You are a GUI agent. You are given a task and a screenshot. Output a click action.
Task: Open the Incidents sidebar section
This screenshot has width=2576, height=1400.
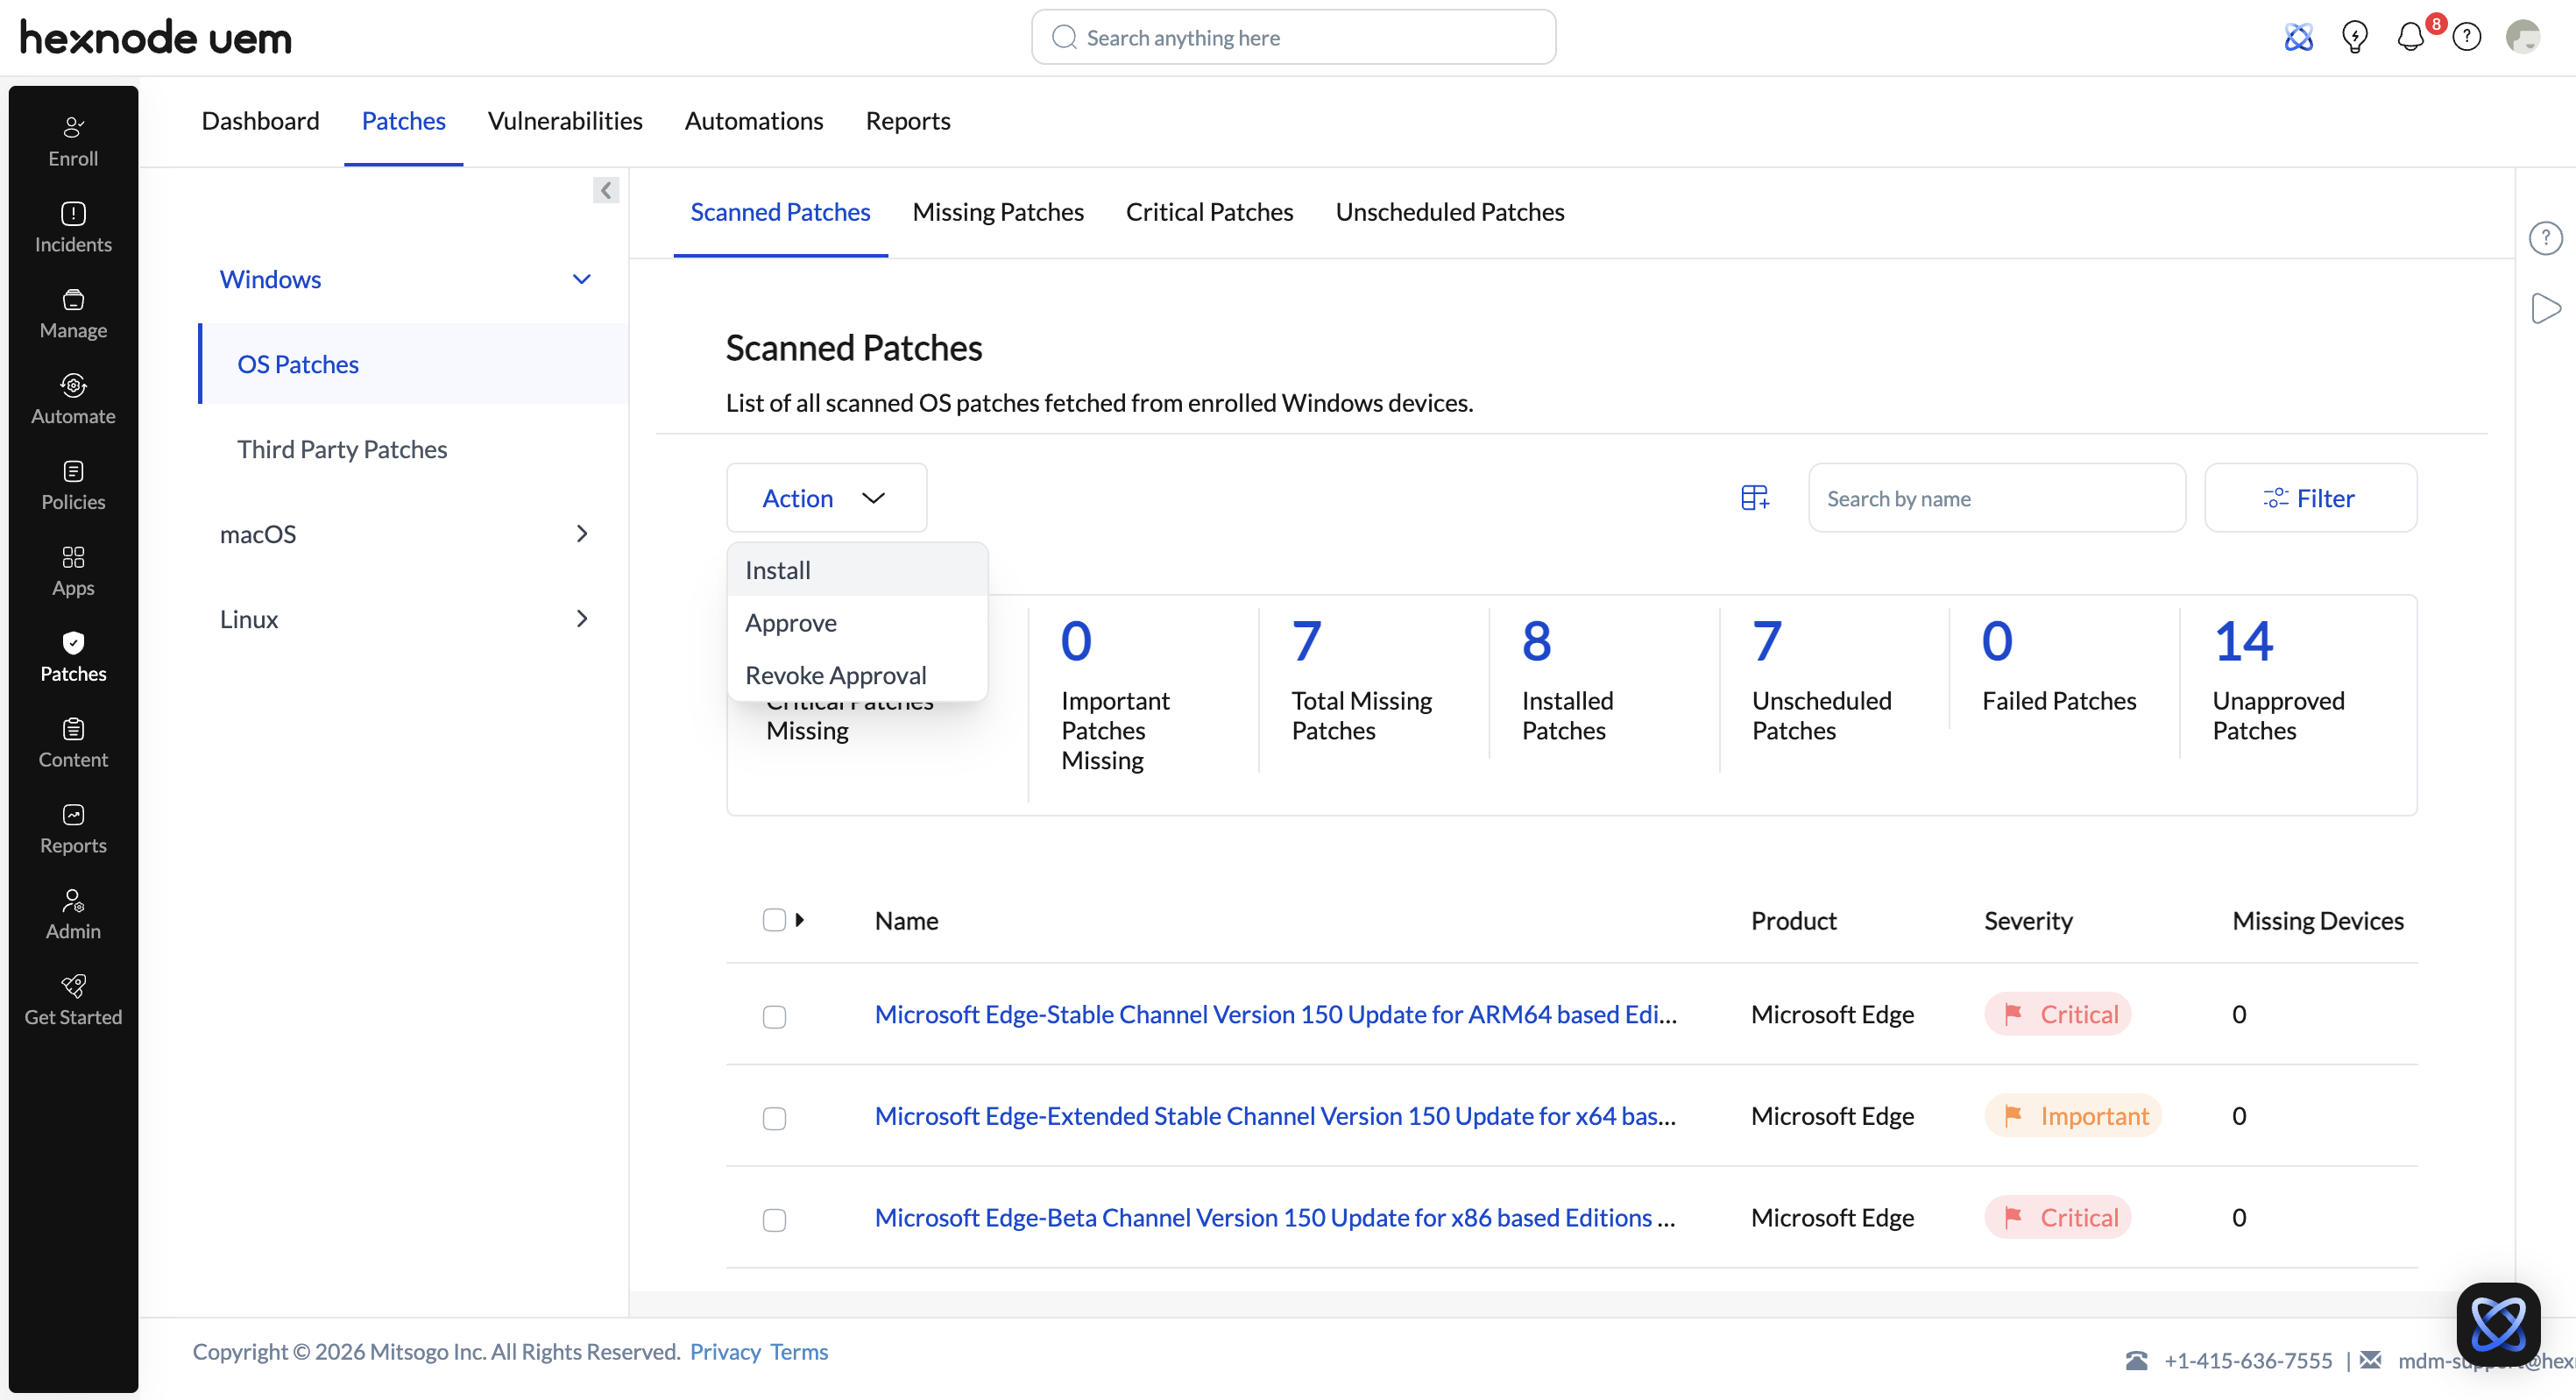pos(73,228)
